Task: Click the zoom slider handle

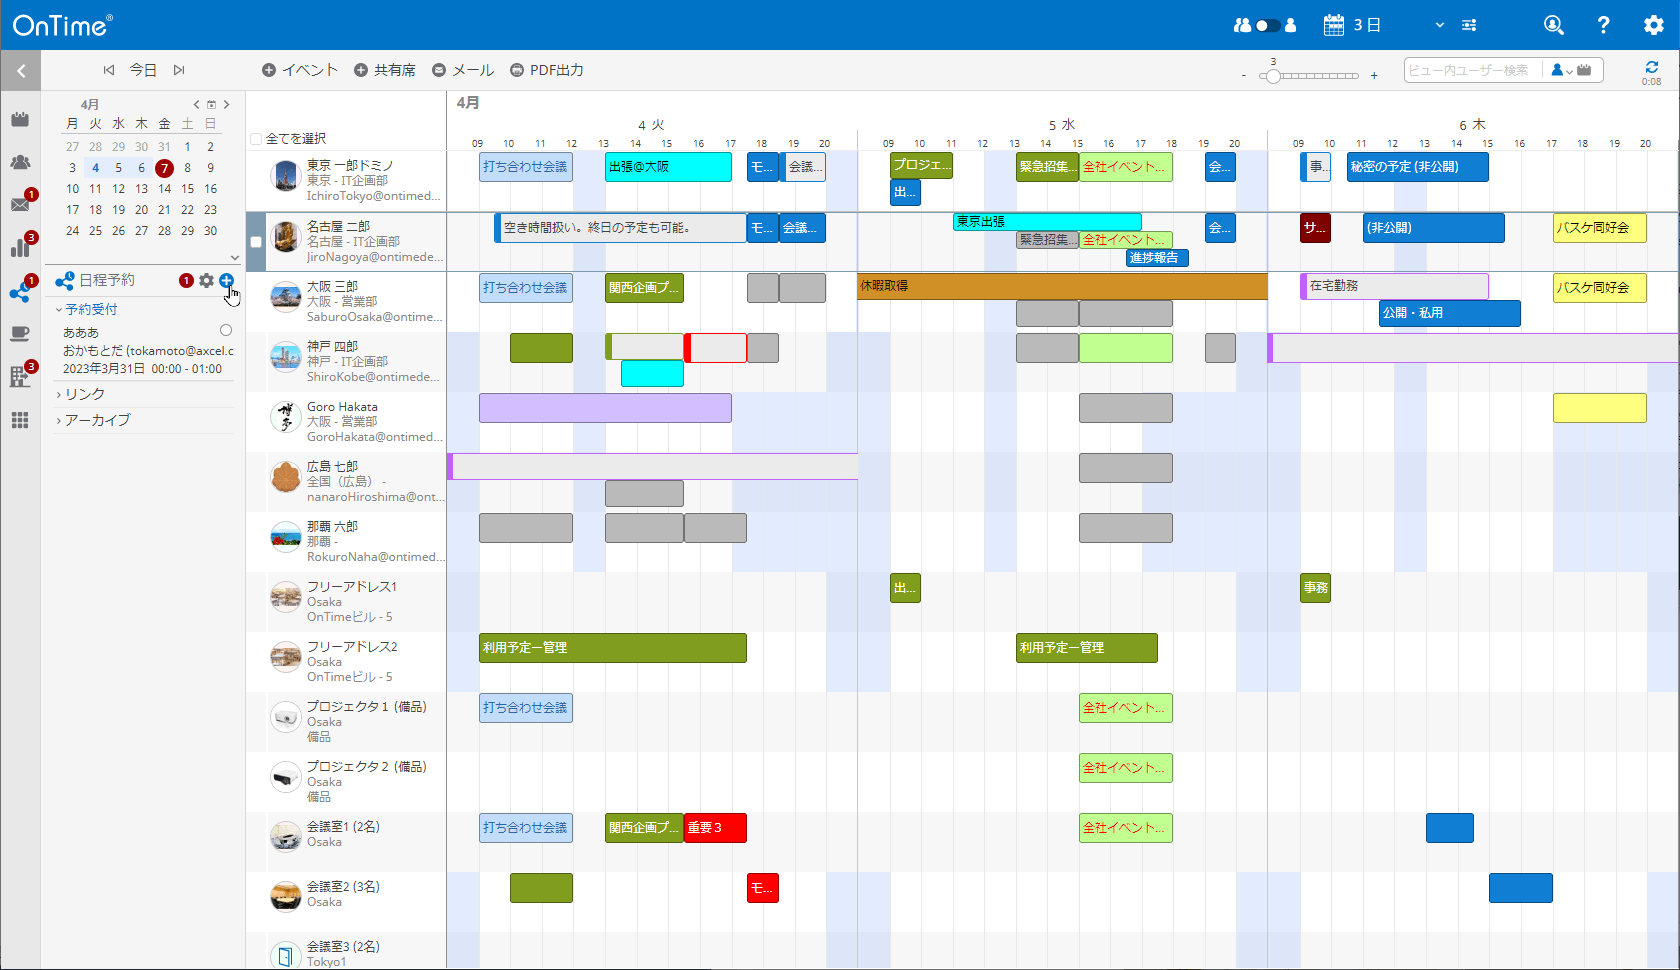Action: tap(1273, 76)
